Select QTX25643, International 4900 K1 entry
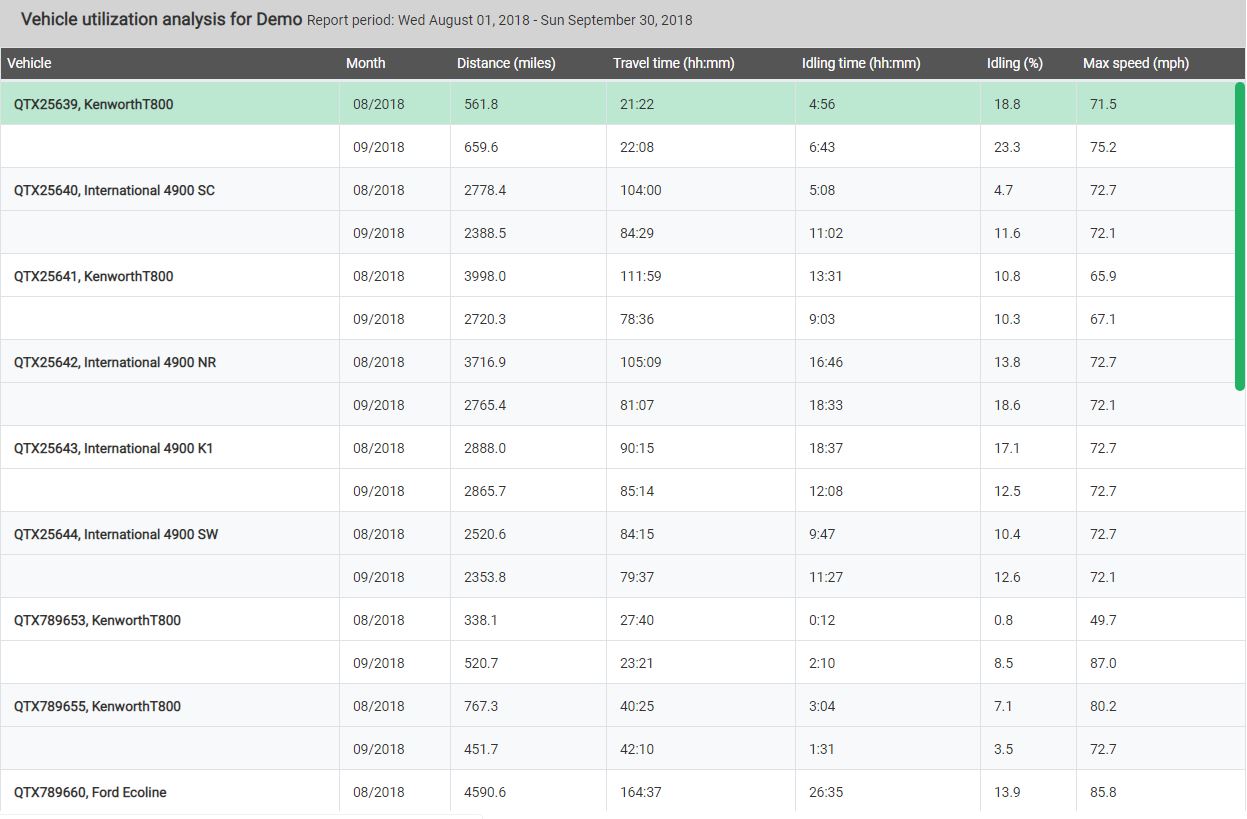This screenshot has height=819, width=1247. pos(113,448)
